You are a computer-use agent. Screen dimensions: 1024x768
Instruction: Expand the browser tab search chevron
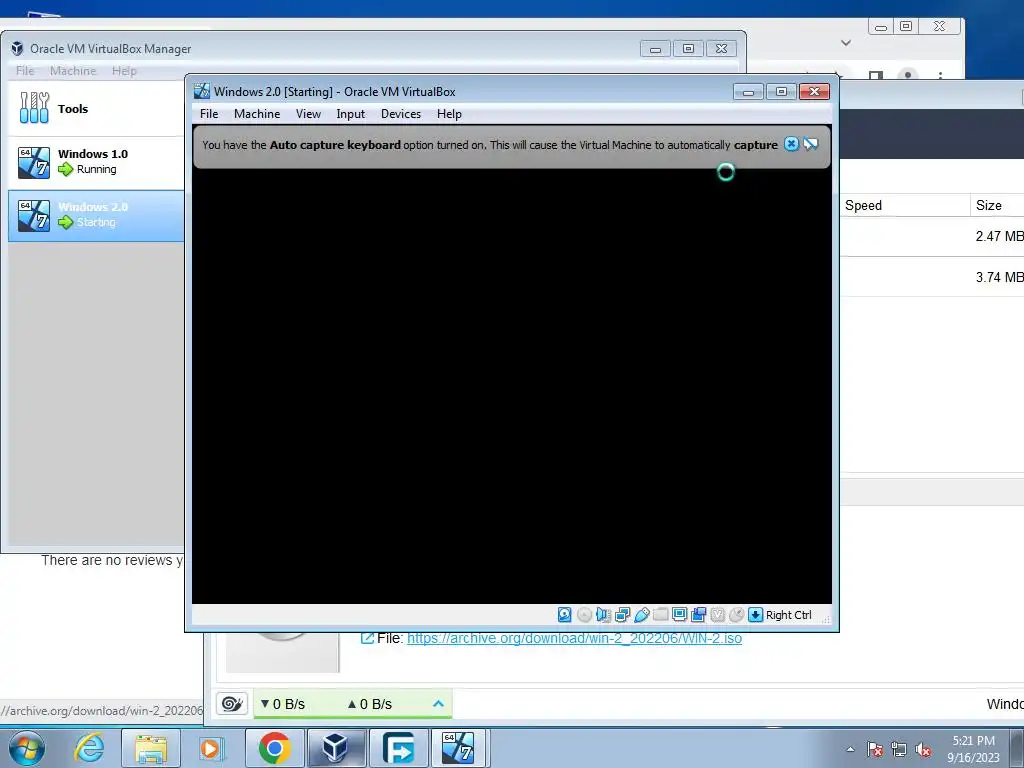[x=846, y=43]
